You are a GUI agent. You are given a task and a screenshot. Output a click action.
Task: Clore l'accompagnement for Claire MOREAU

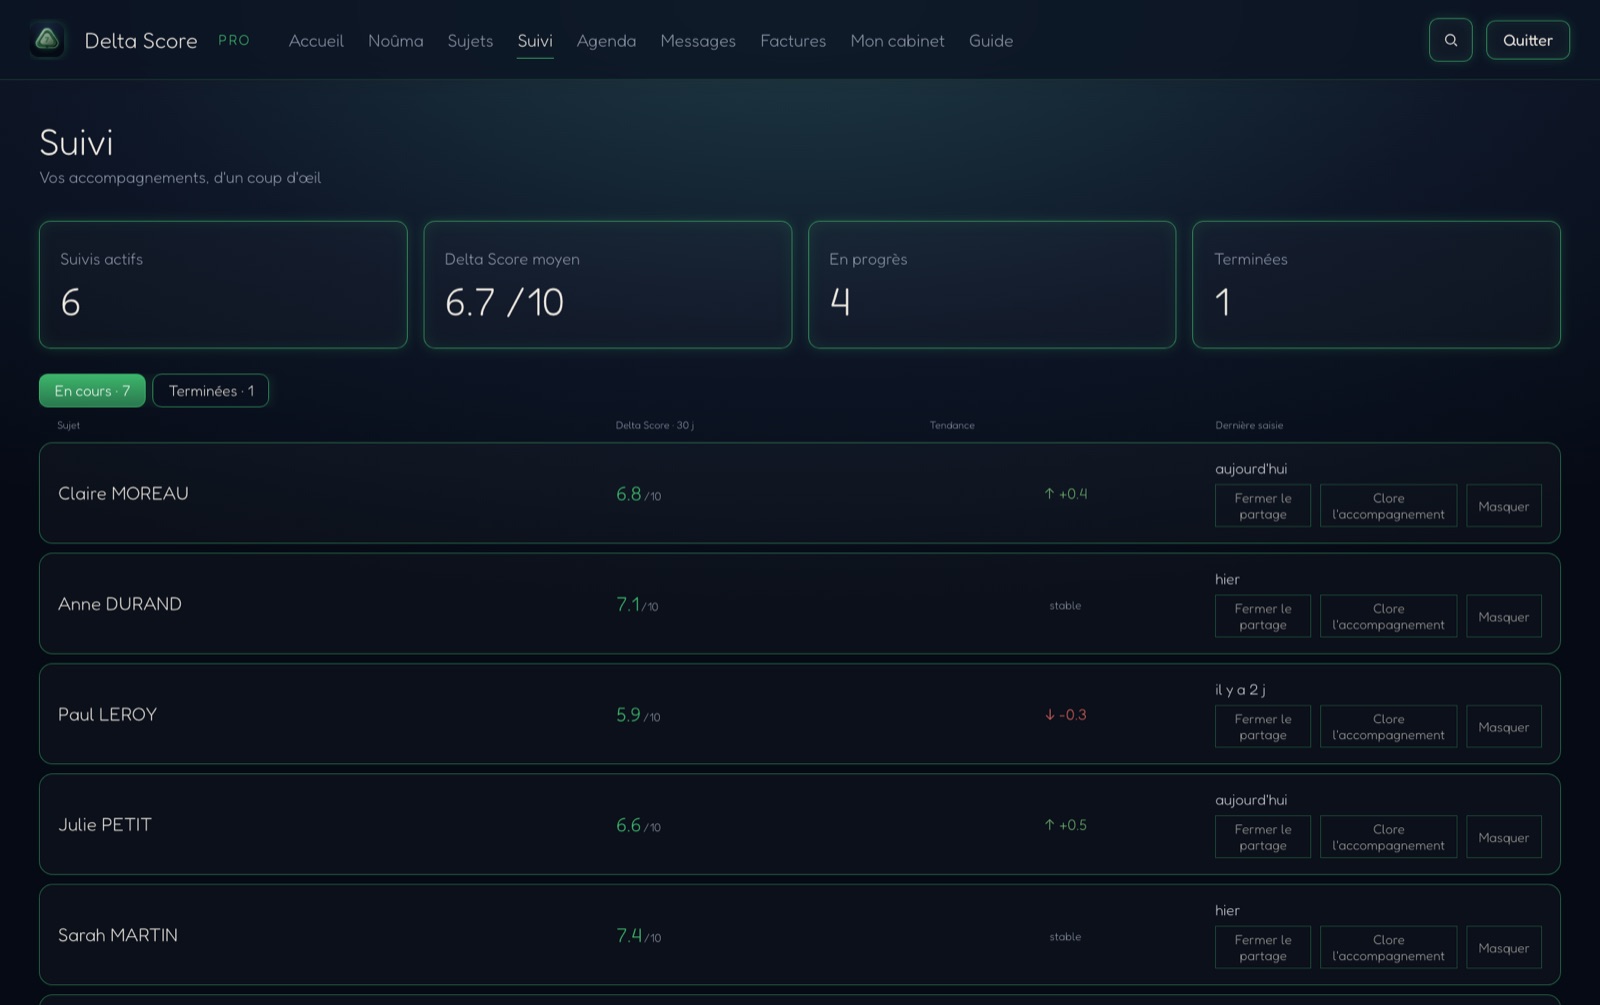click(x=1388, y=506)
